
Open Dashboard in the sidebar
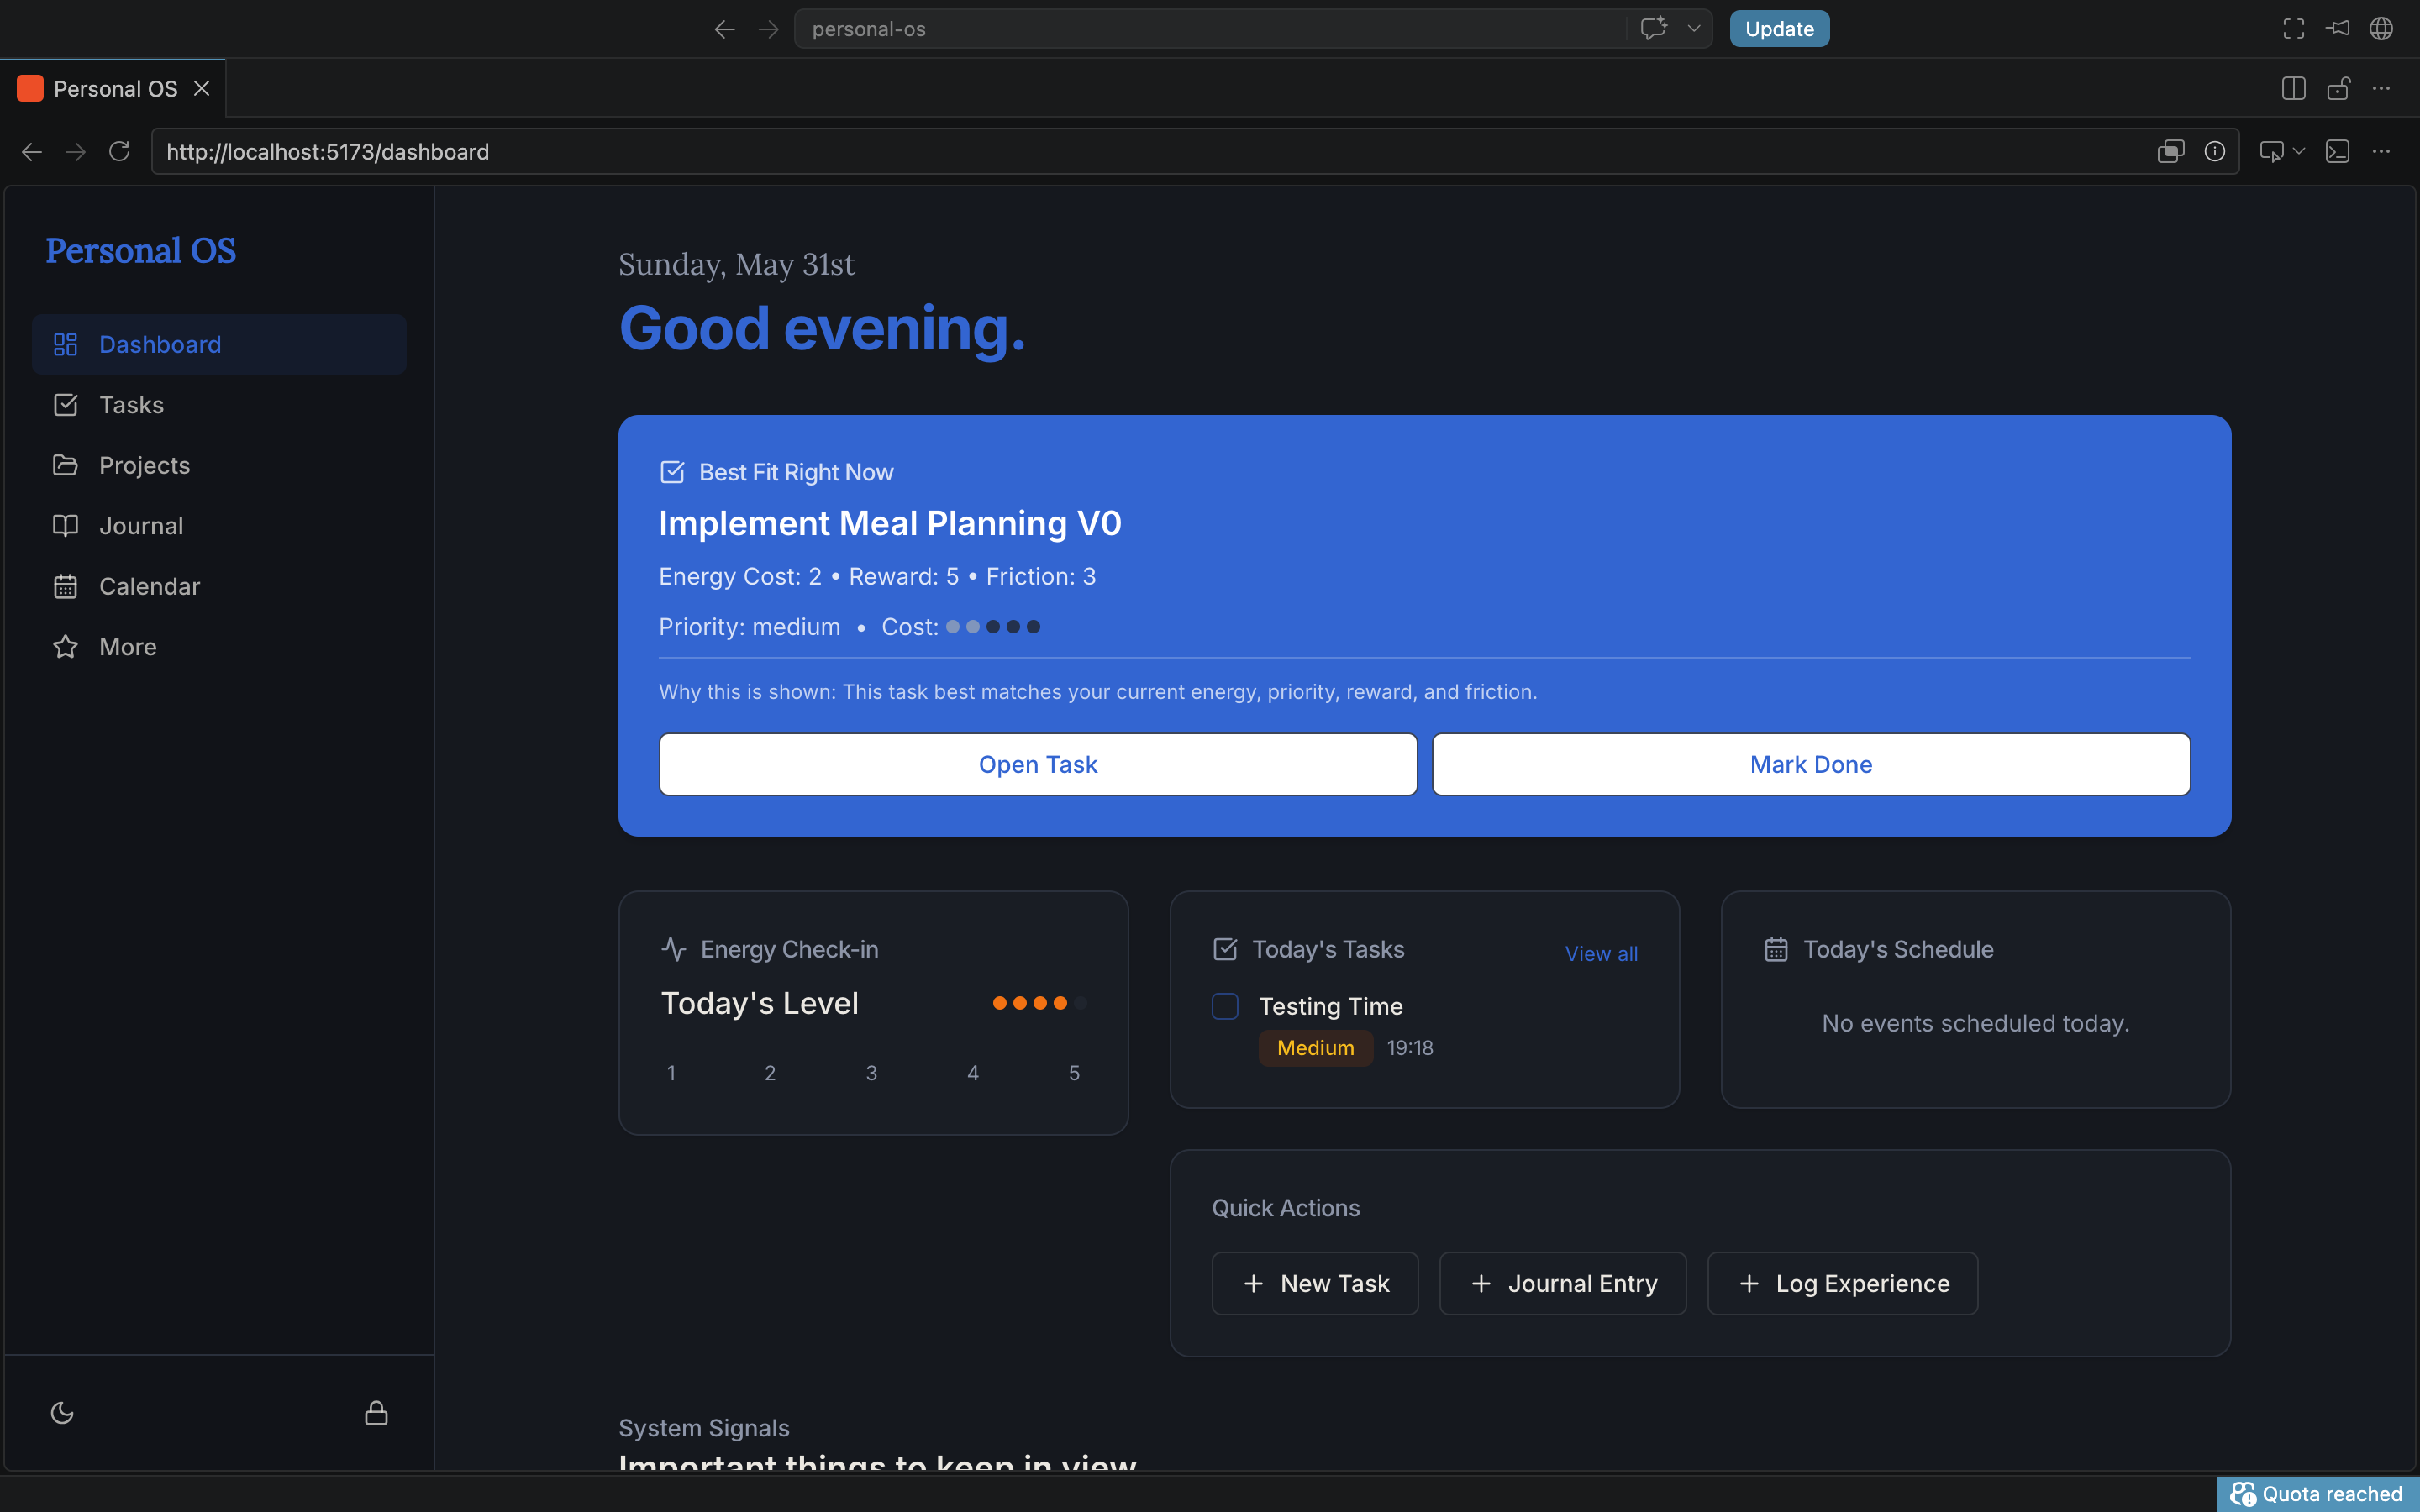point(219,344)
